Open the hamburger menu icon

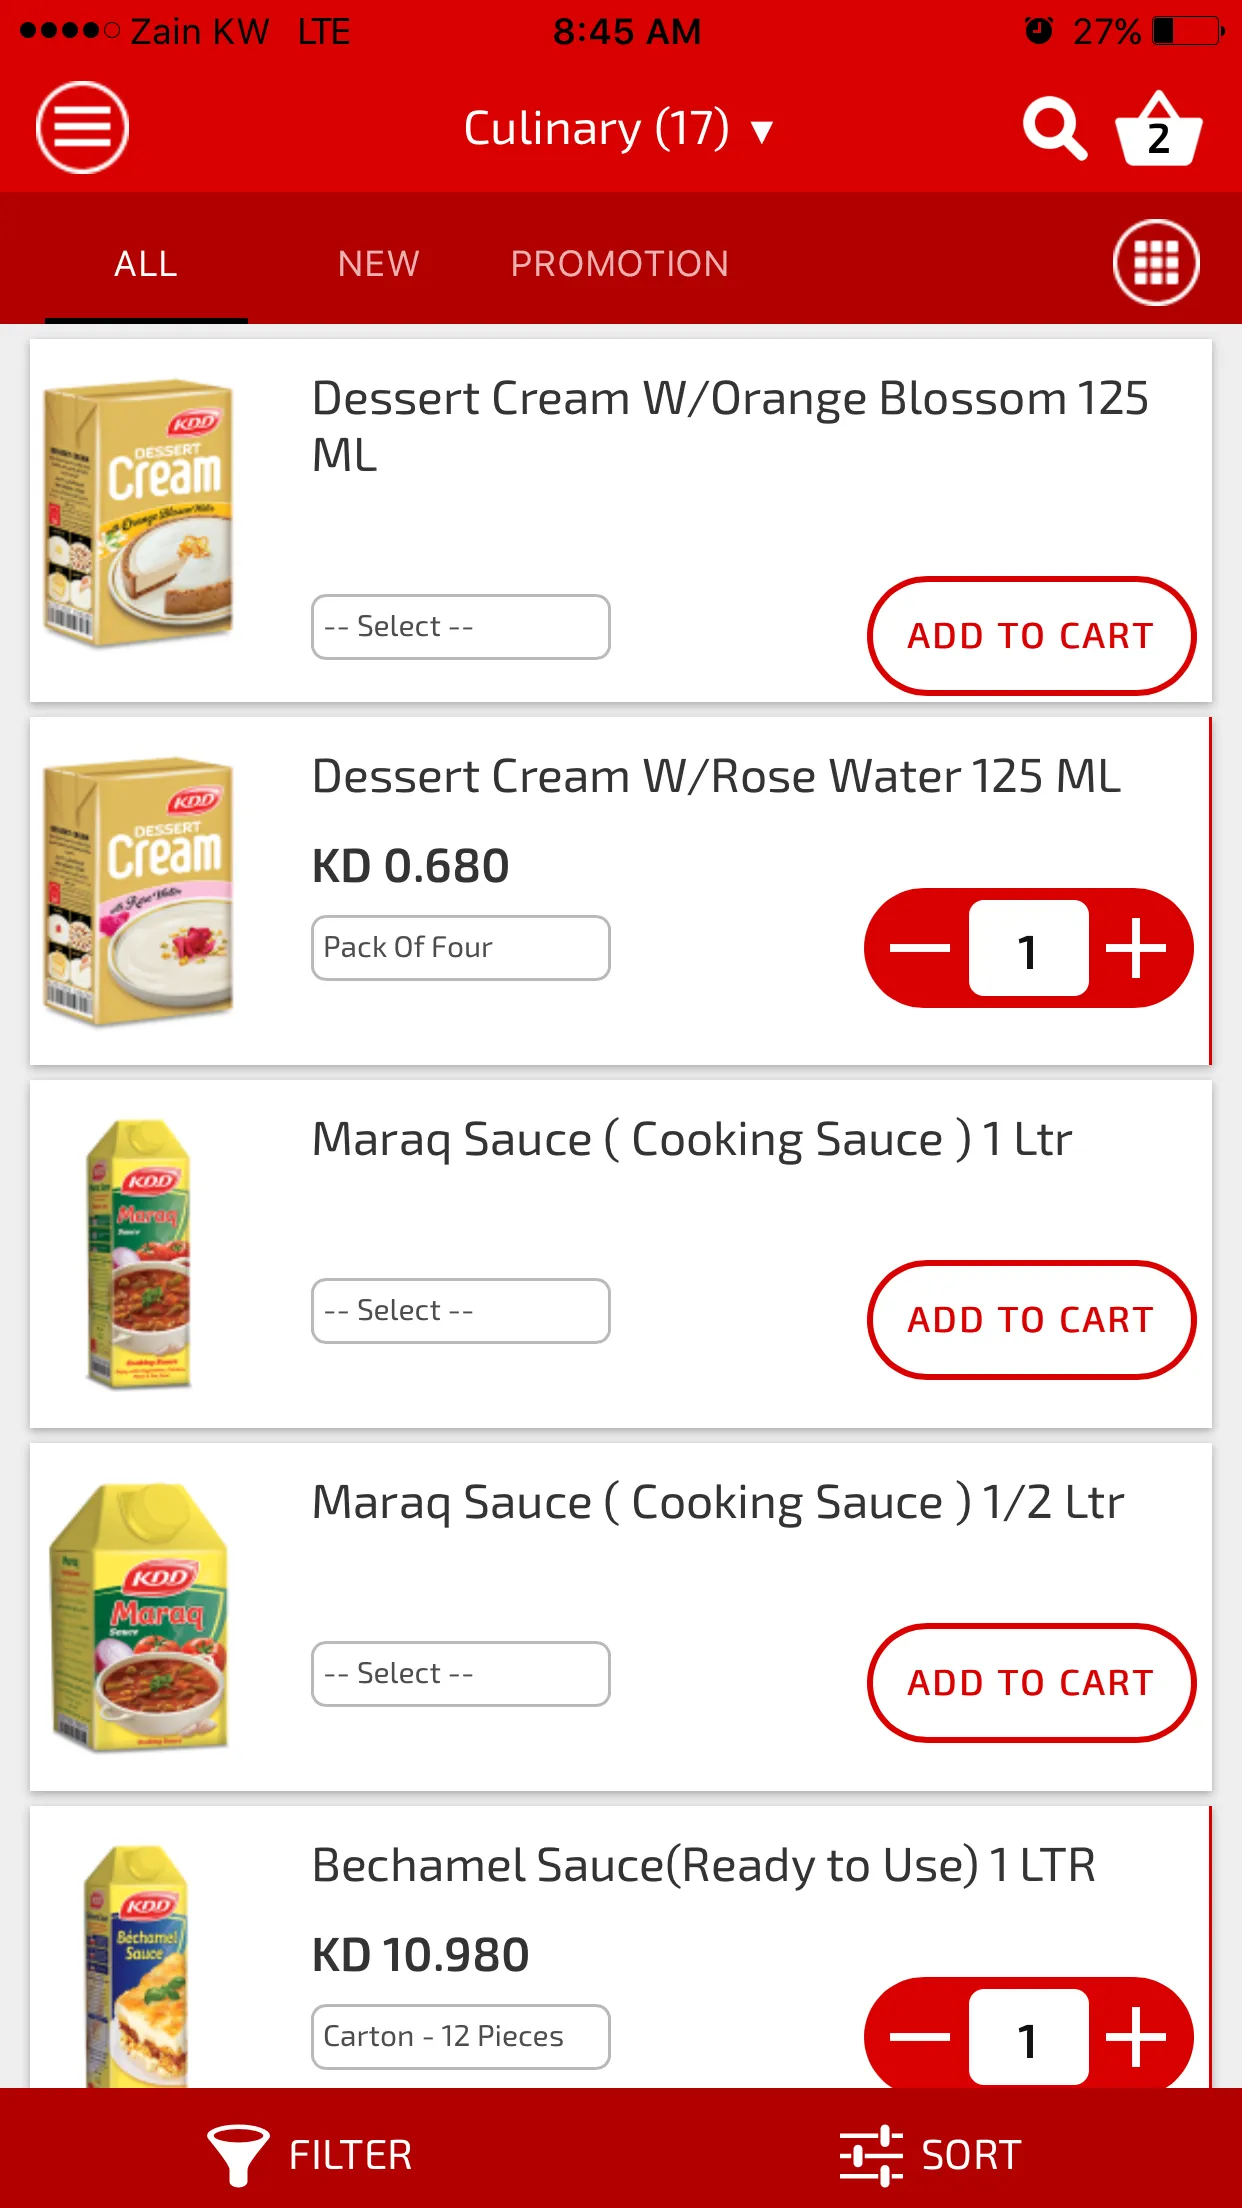coord(82,127)
